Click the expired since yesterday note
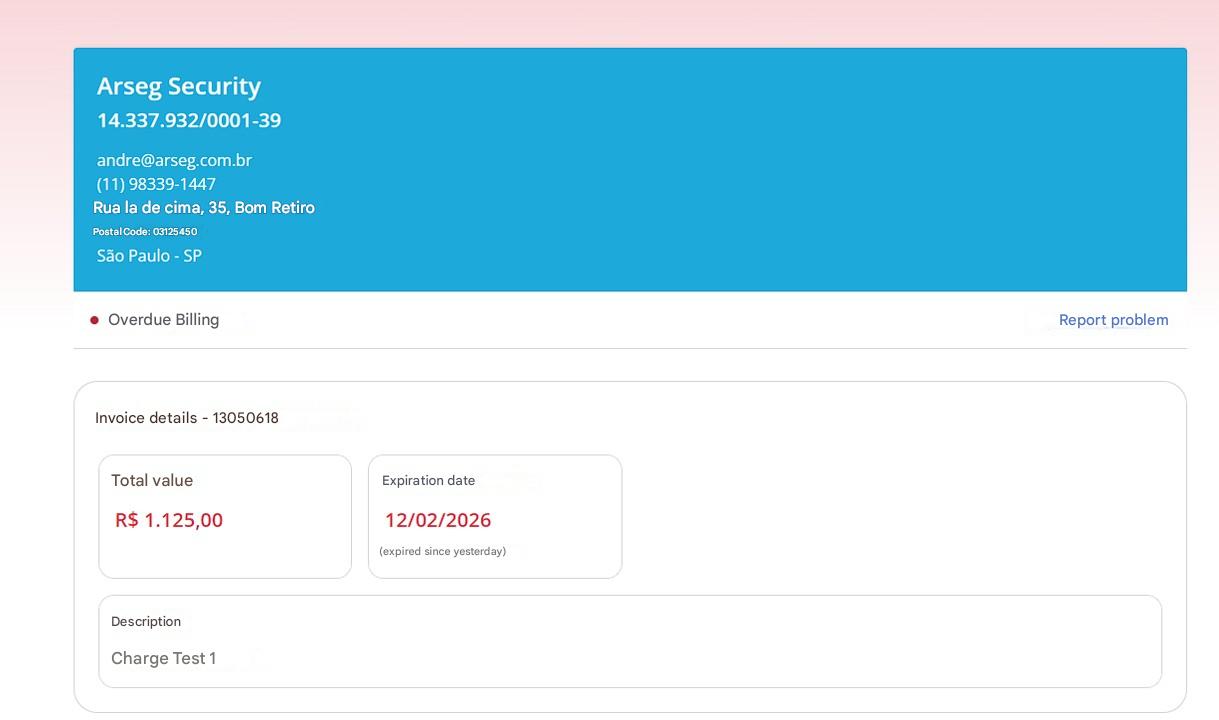The height and width of the screenshot is (720, 1219). [443, 552]
